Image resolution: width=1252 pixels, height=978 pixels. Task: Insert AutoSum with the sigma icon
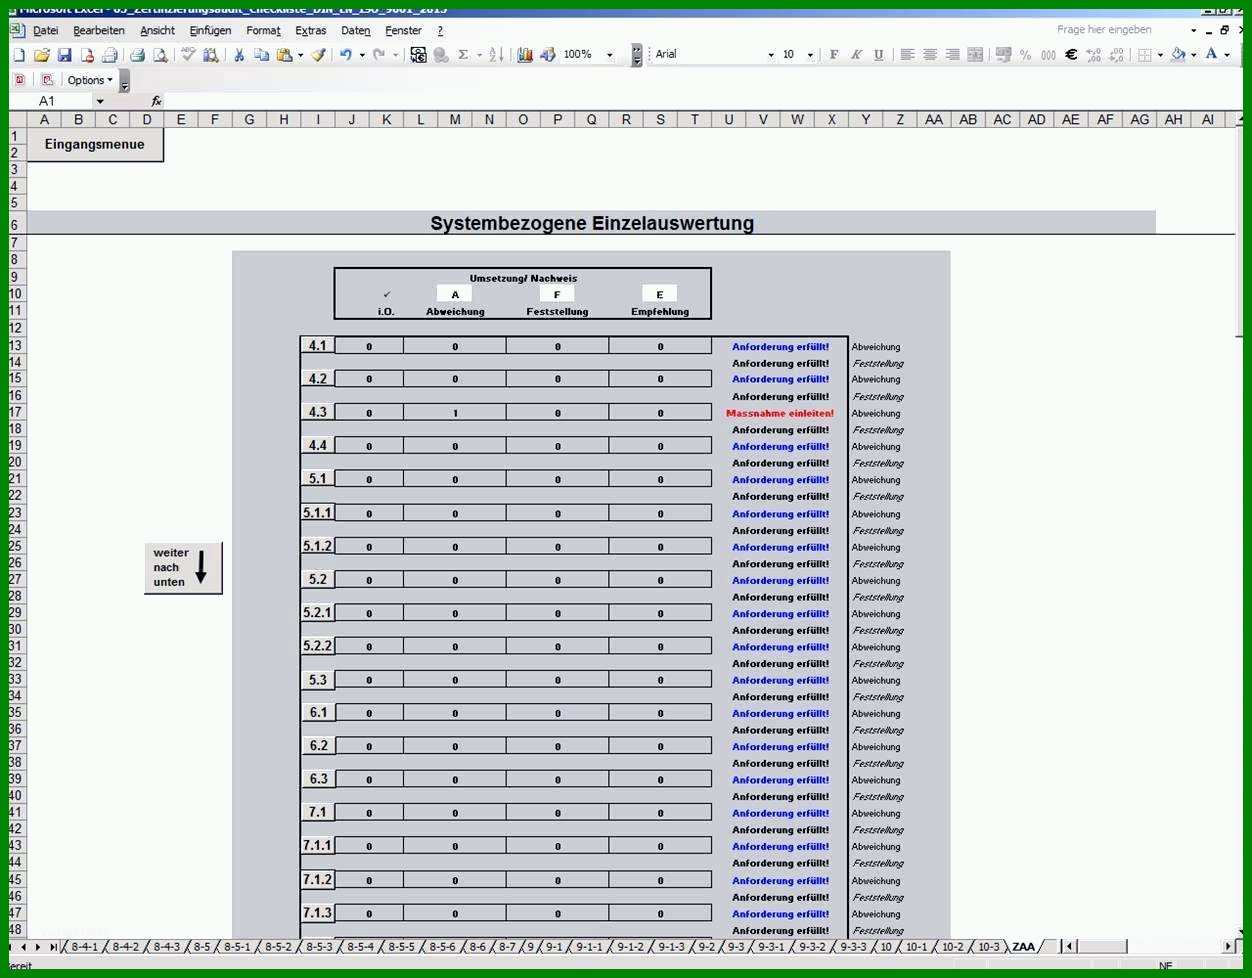point(463,55)
